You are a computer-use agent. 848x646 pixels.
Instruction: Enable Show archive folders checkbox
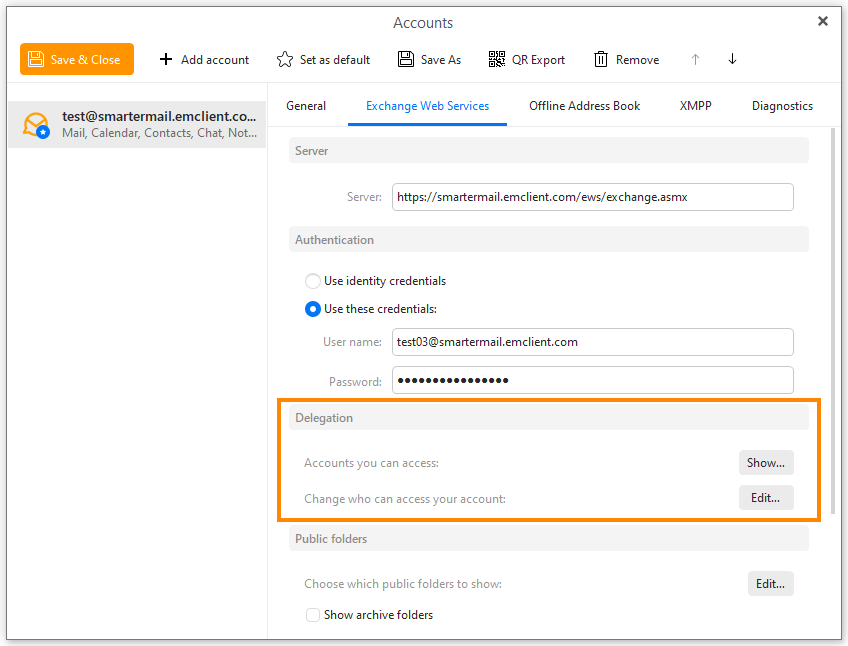pyautogui.click(x=313, y=615)
